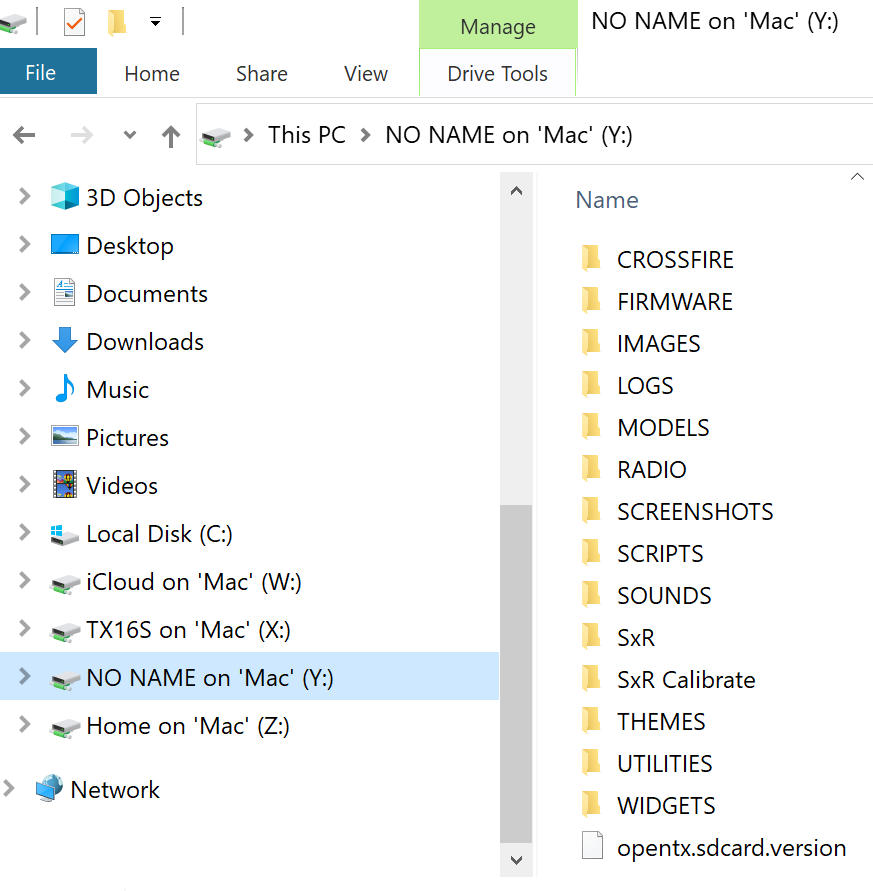
Task: Open the SCREENSHOTS folder
Action: pyautogui.click(x=693, y=511)
